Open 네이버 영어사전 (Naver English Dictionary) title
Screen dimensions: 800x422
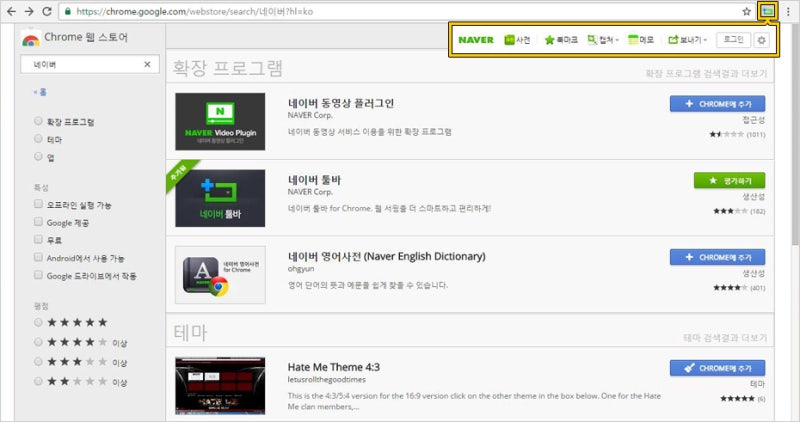pos(386,256)
